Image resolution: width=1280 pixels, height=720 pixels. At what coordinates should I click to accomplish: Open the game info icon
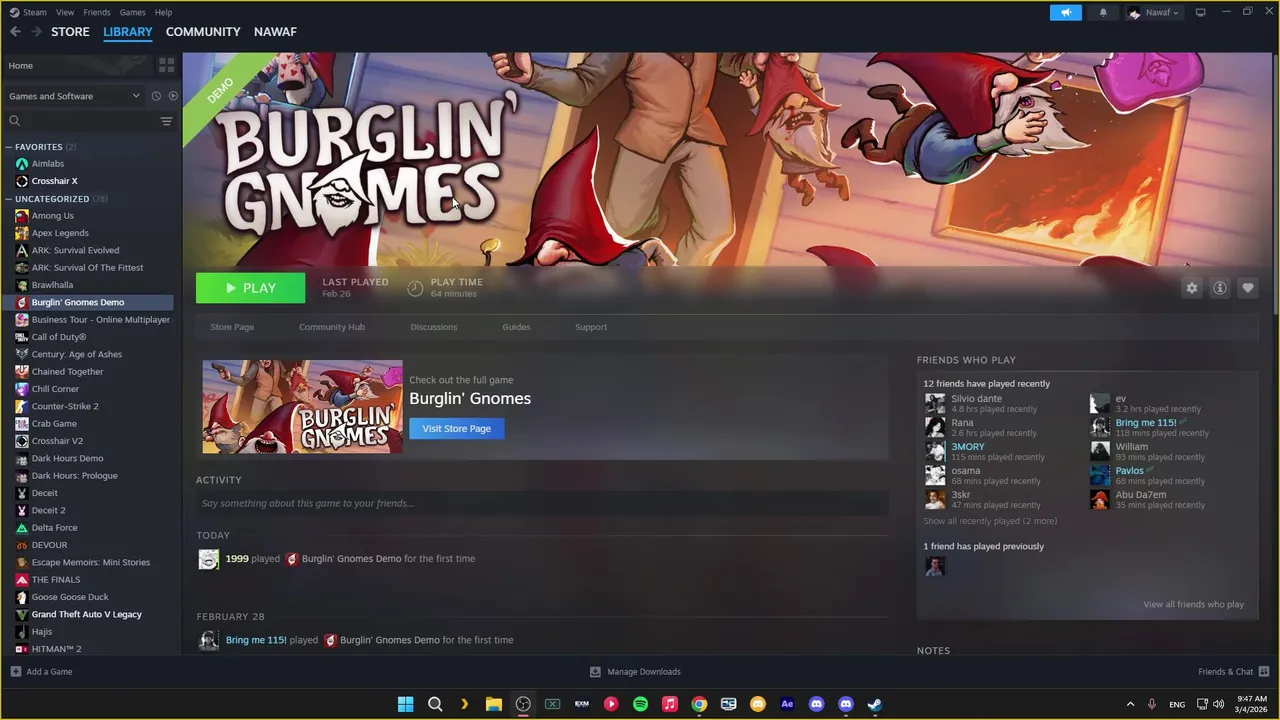click(x=1219, y=288)
